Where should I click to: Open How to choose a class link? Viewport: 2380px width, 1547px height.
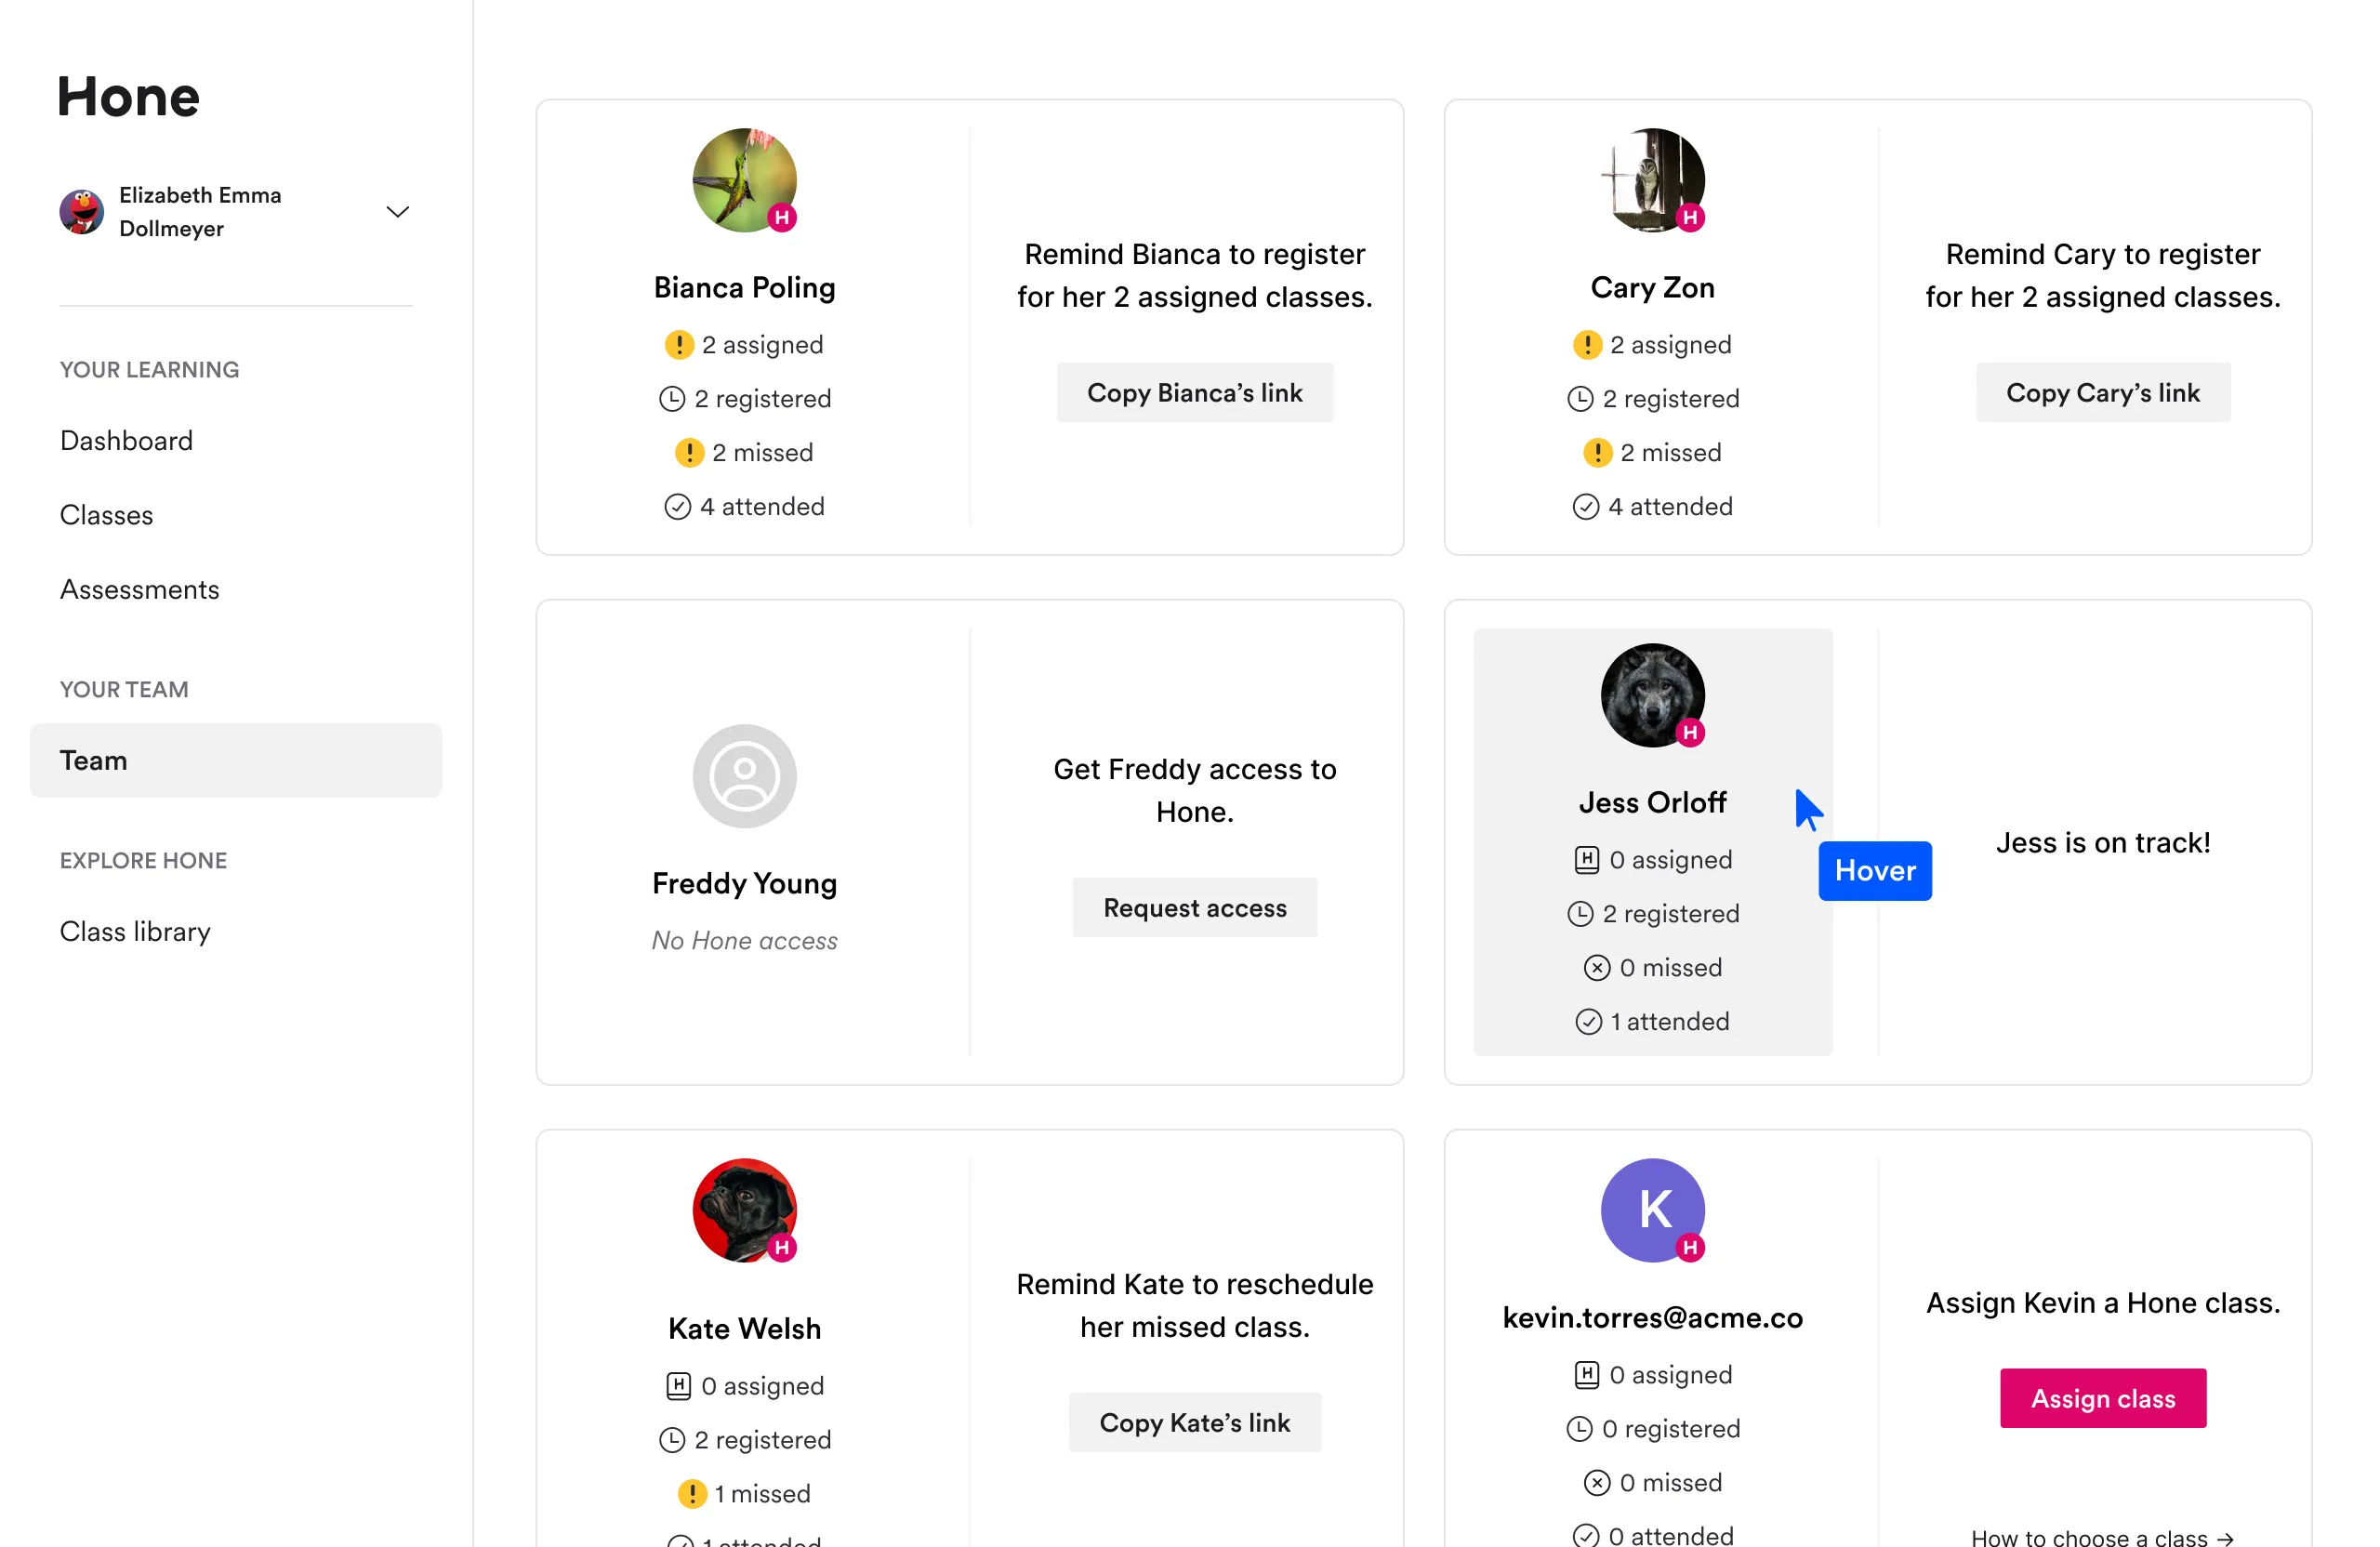click(x=2102, y=1537)
